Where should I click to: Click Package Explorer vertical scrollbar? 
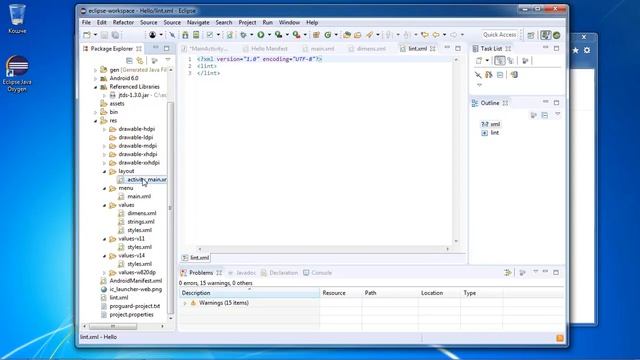170,208
